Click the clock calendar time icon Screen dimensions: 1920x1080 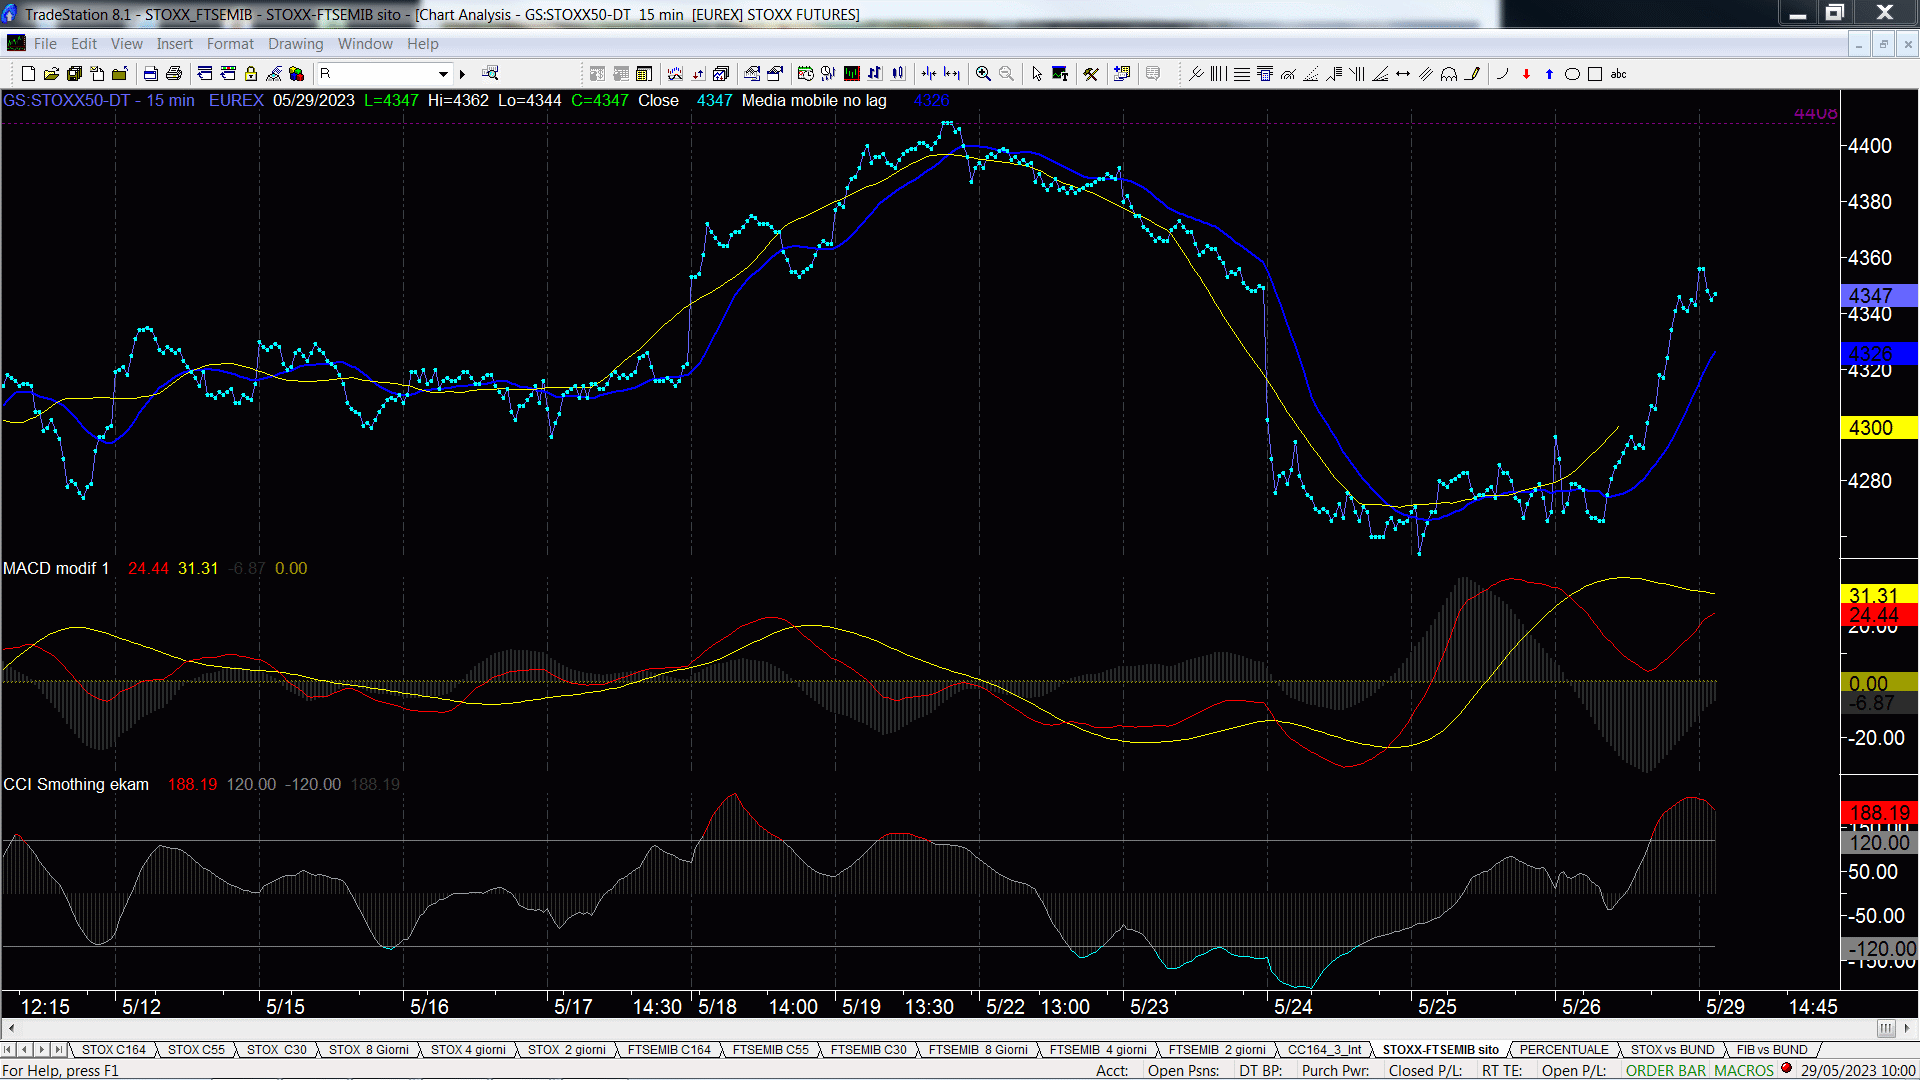click(806, 74)
